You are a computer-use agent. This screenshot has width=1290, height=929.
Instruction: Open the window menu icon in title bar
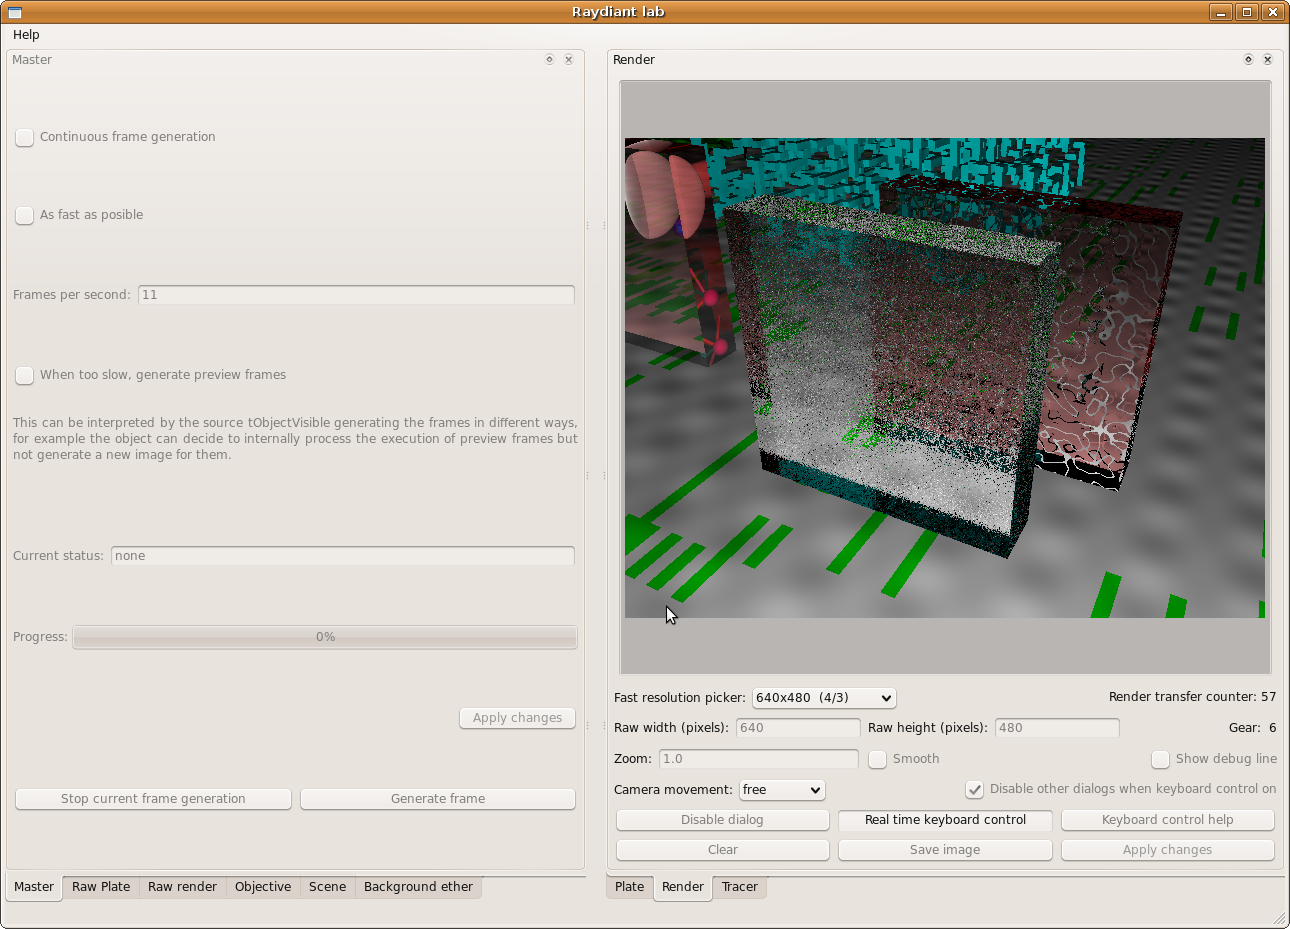click(15, 12)
